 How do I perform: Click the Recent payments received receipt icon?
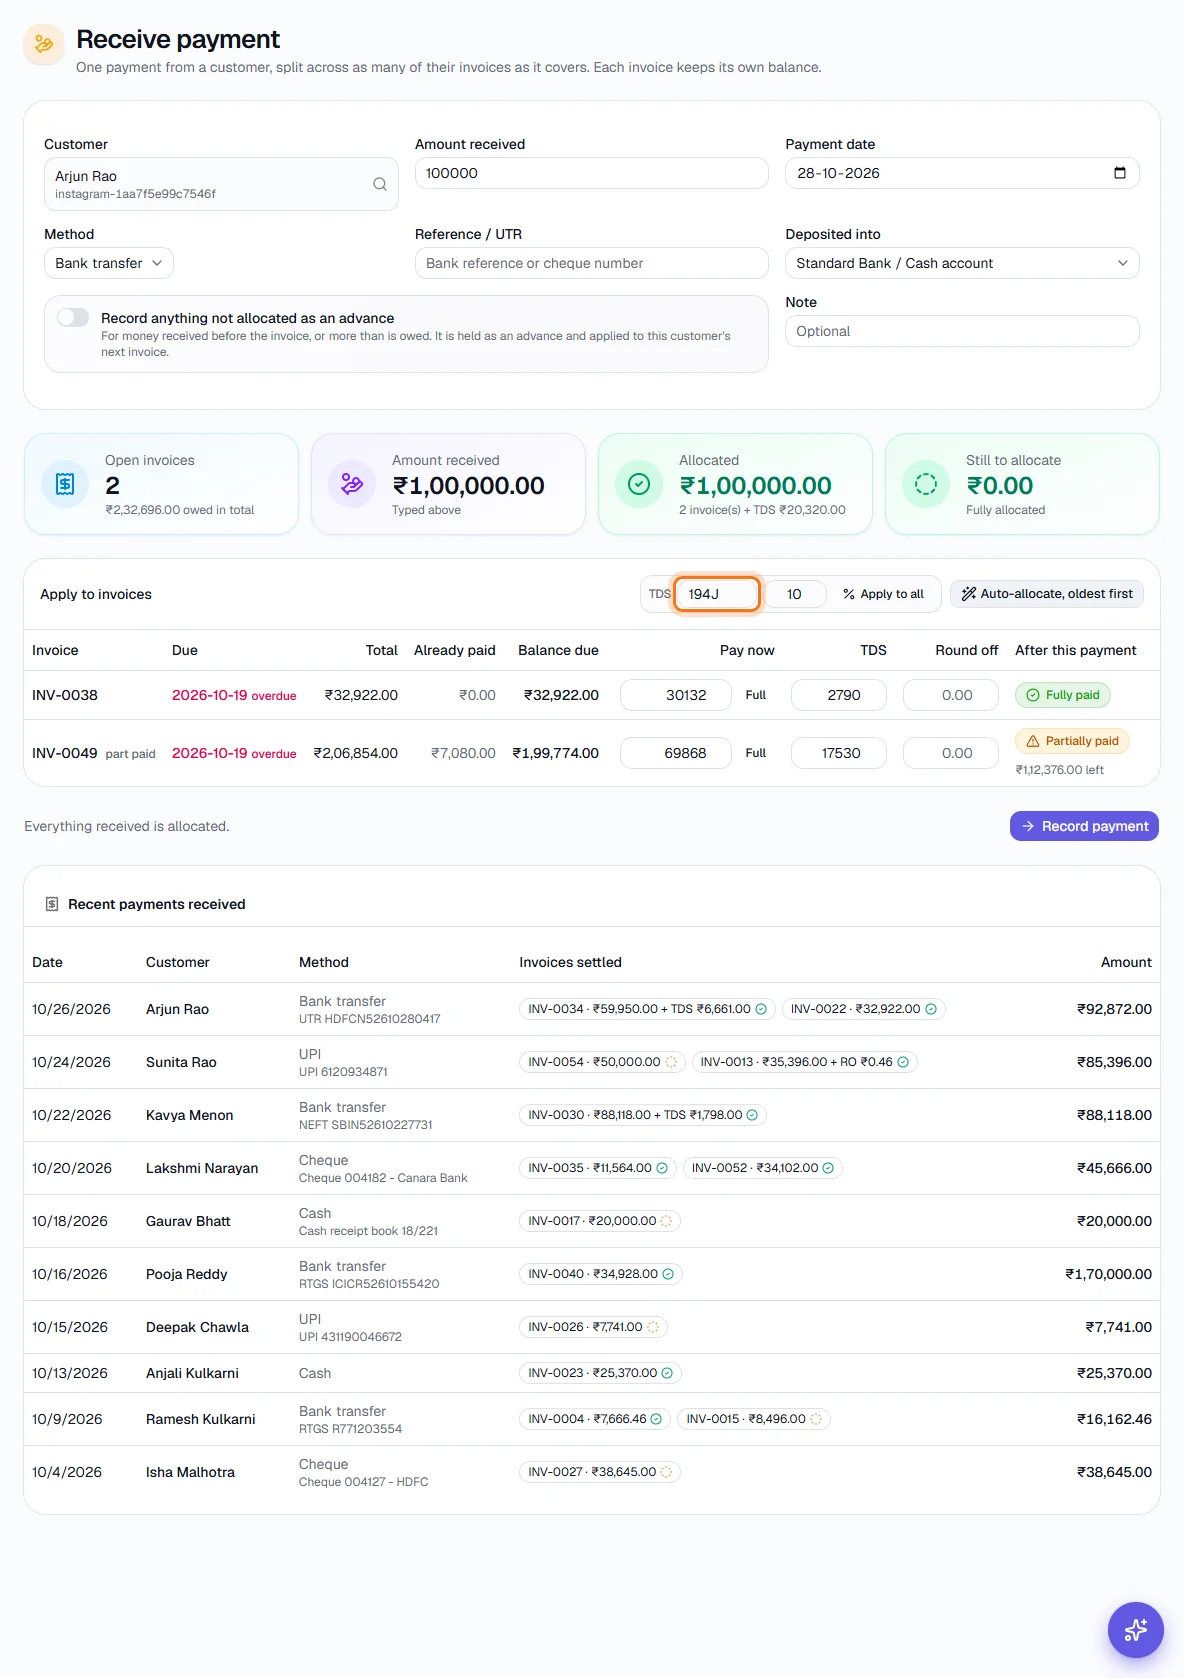point(52,904)
